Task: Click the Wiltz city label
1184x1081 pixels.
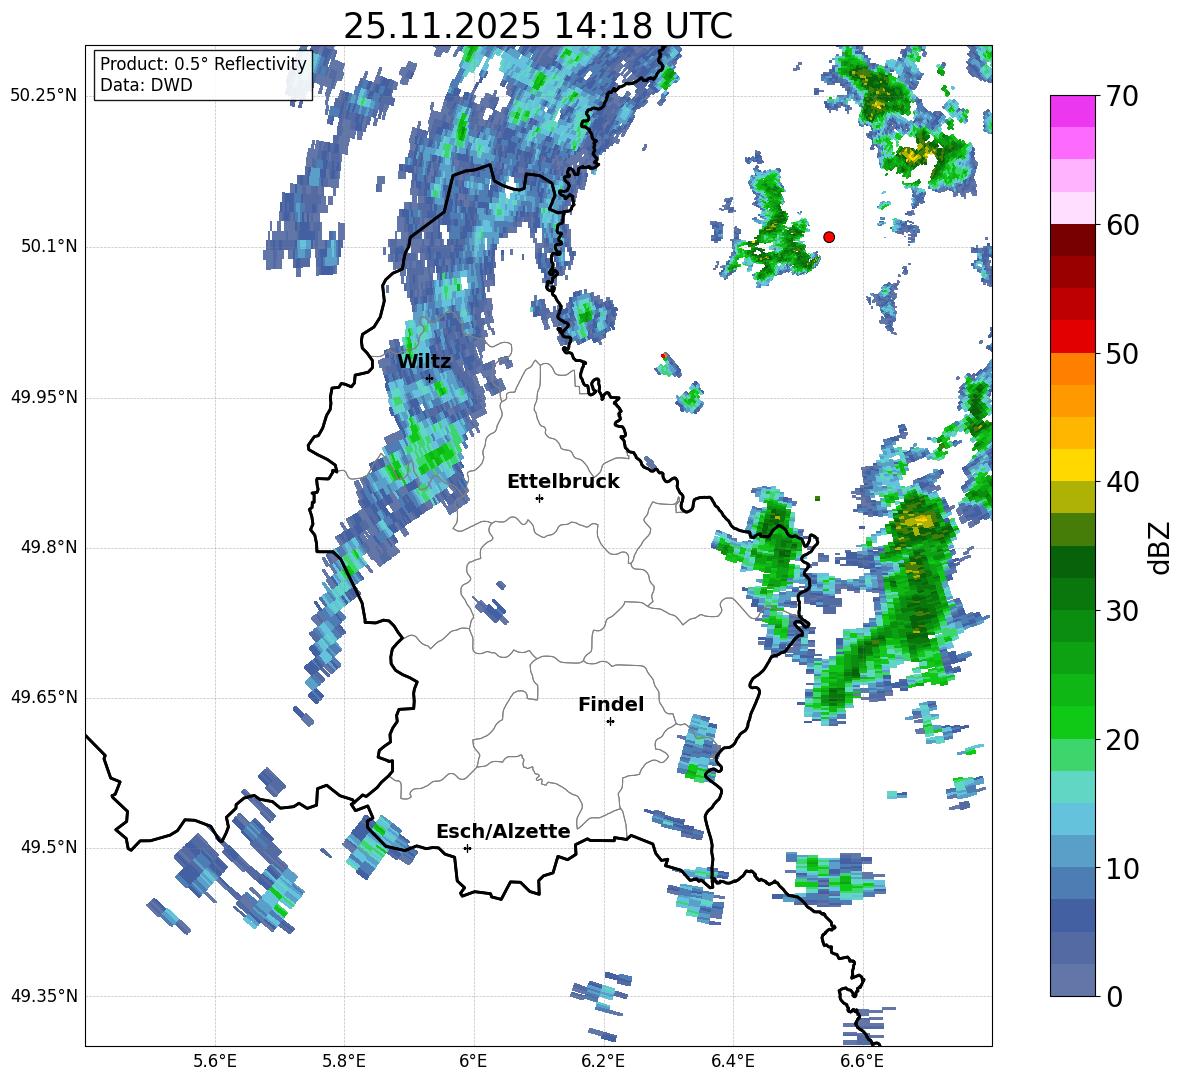Action: (x=424, y=361)
